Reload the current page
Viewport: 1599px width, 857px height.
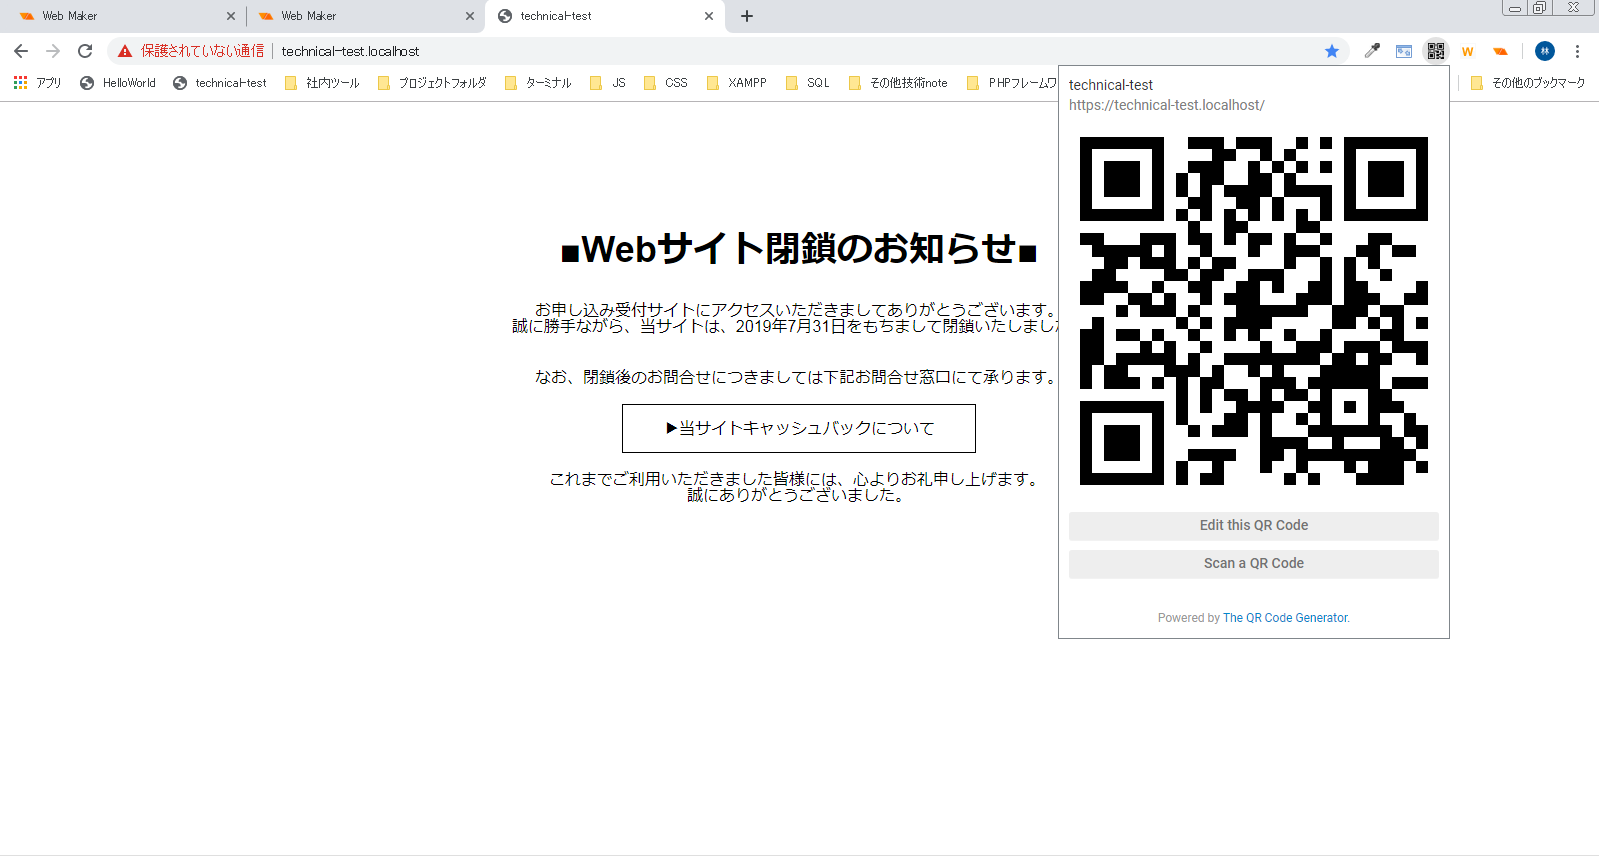coord(85,51)
